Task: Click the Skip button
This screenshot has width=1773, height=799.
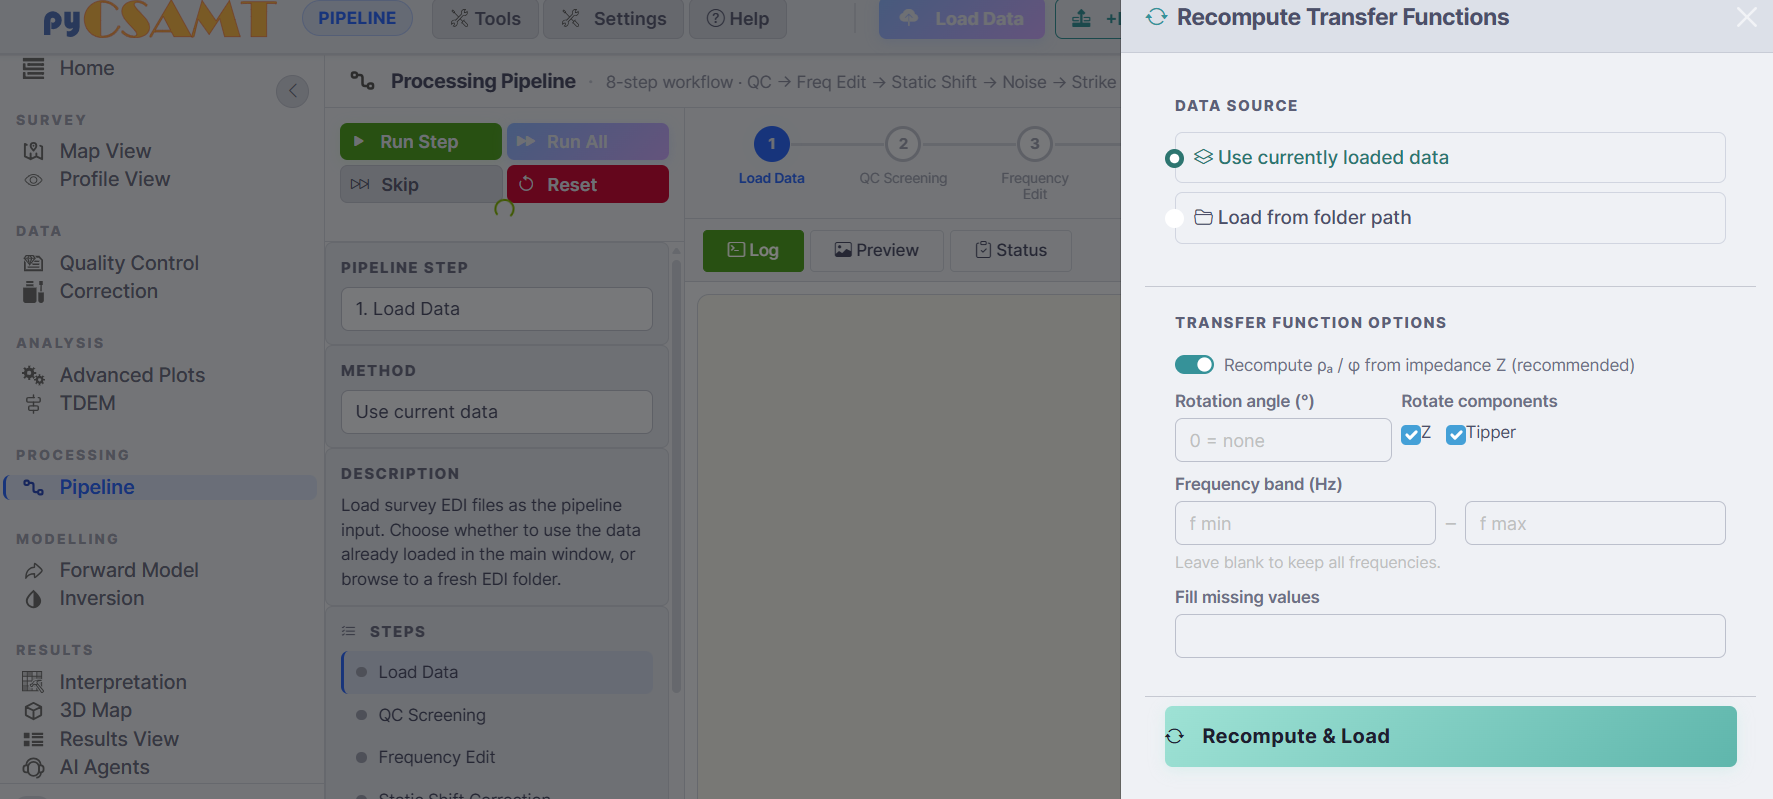Action: tap(421, 184)
